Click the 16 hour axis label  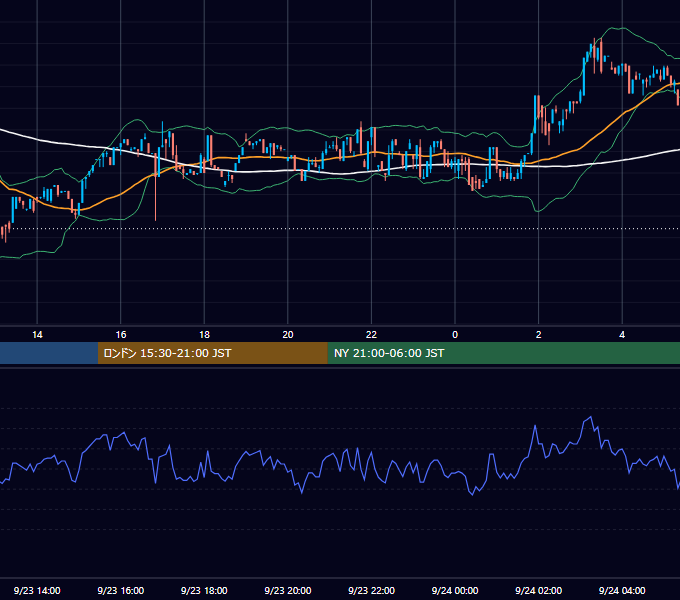point(121,335)
